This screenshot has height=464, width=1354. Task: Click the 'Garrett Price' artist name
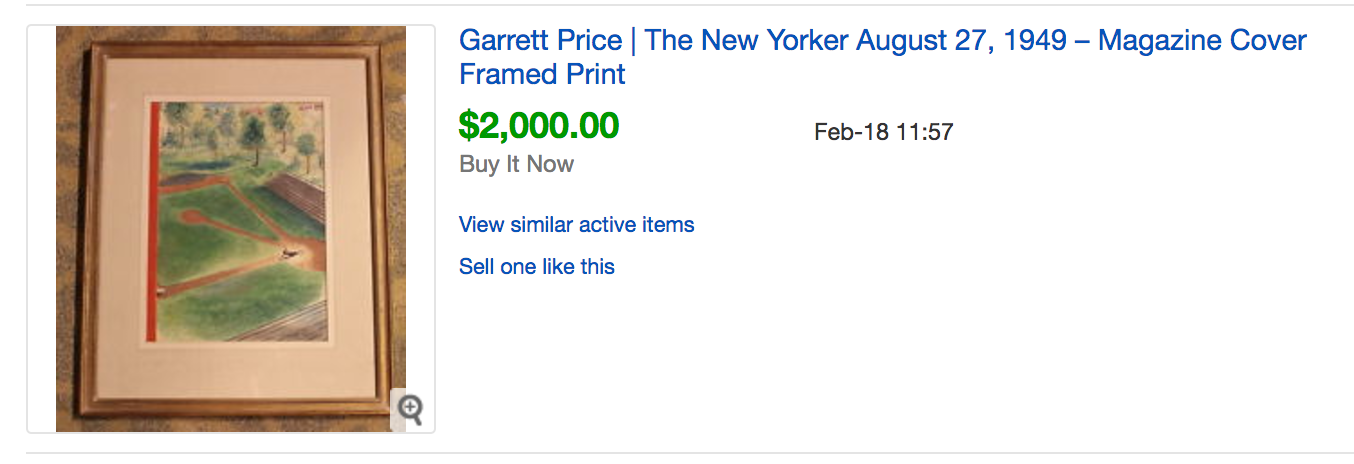tap(540, 42)
